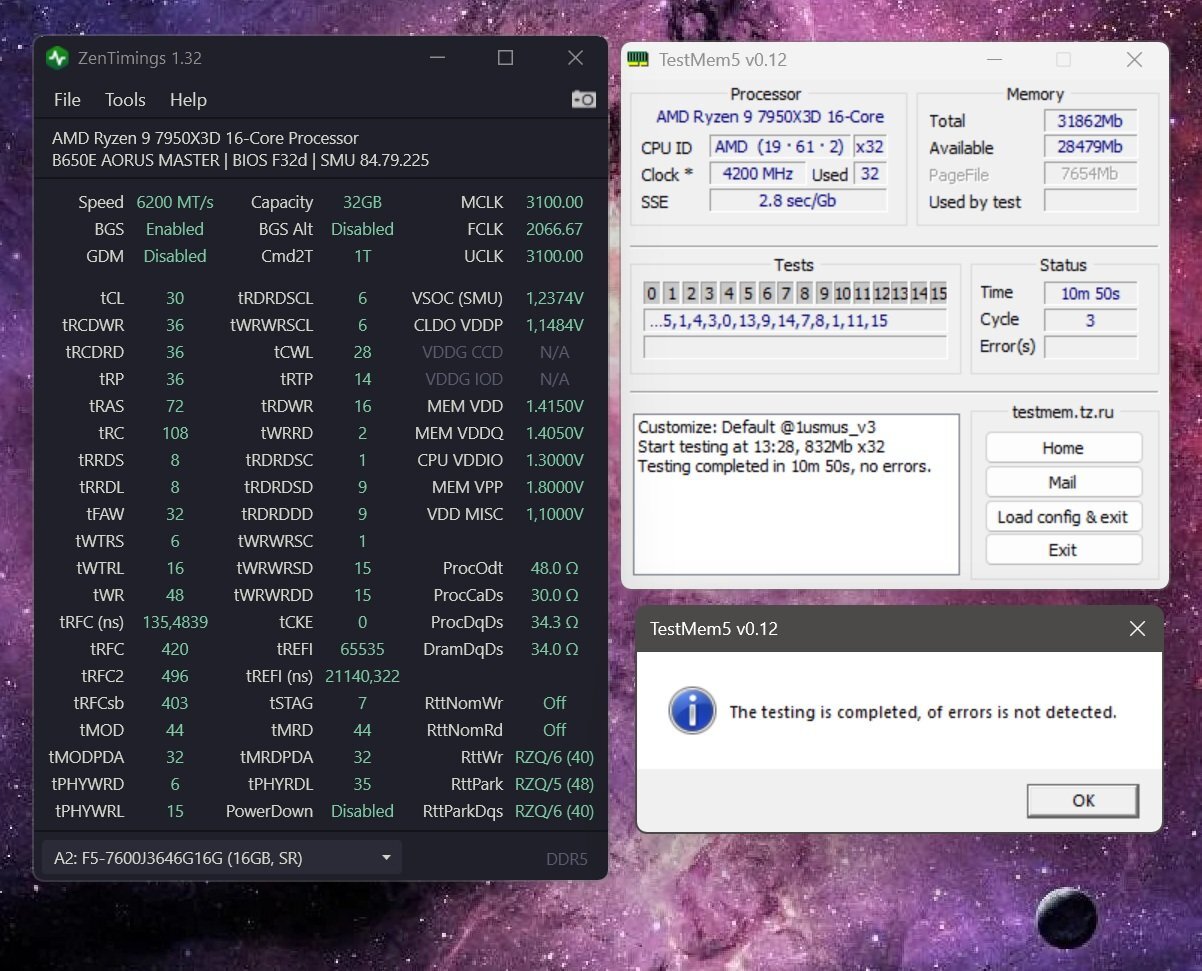The image size is (1202, 971).
Task: Open the File menu in ZenTimings
Action: point(67,99)
